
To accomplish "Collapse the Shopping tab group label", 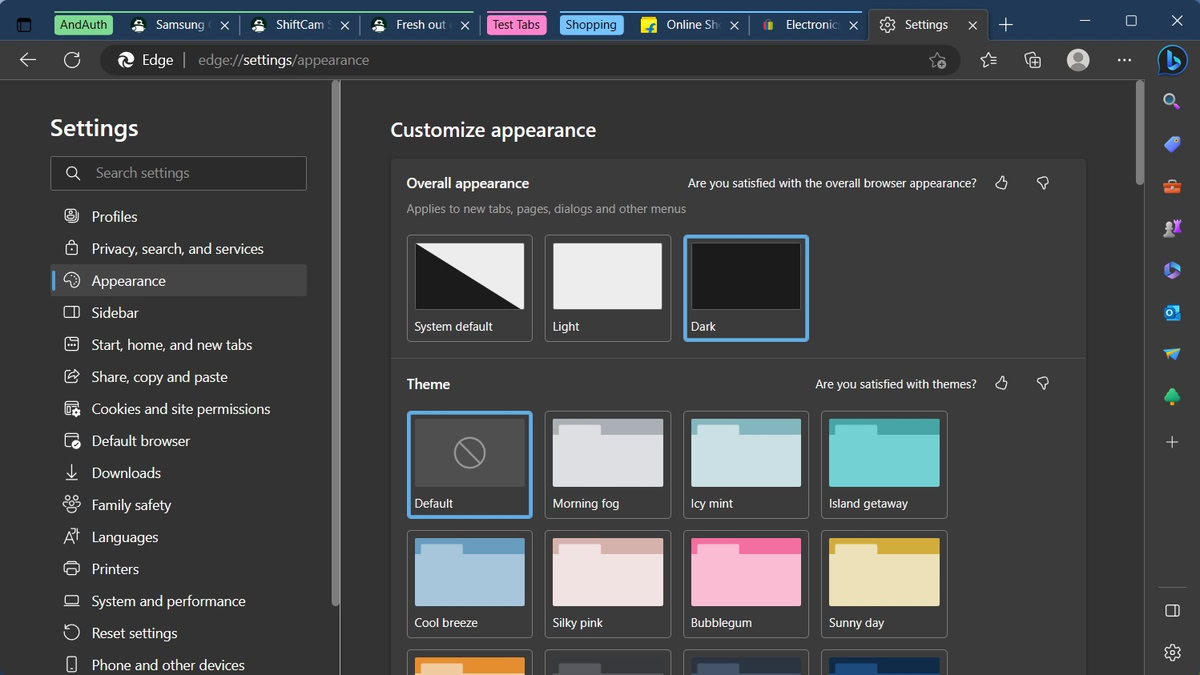I will (x=590, y=25).
